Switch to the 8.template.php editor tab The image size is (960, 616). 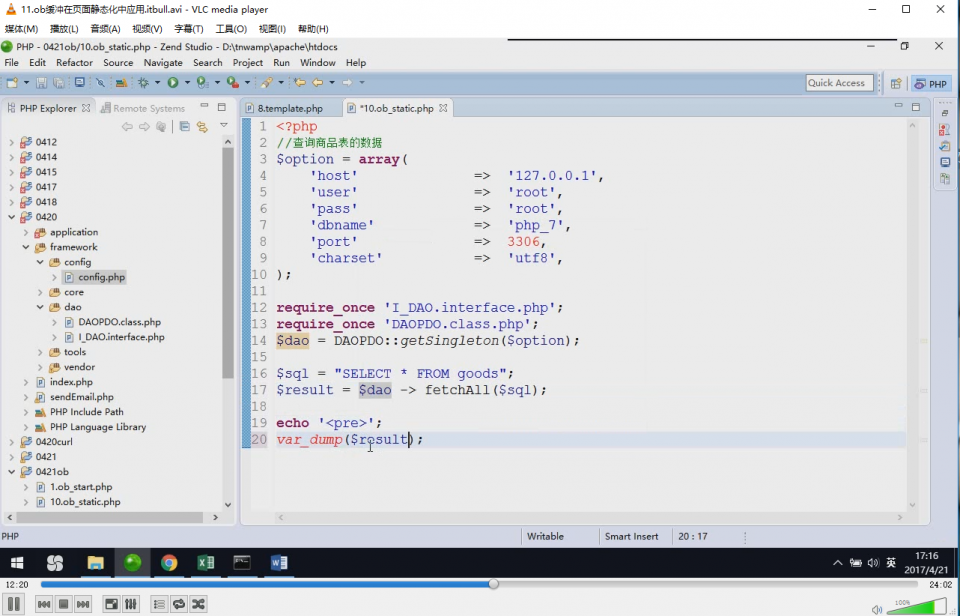(290, 108)
